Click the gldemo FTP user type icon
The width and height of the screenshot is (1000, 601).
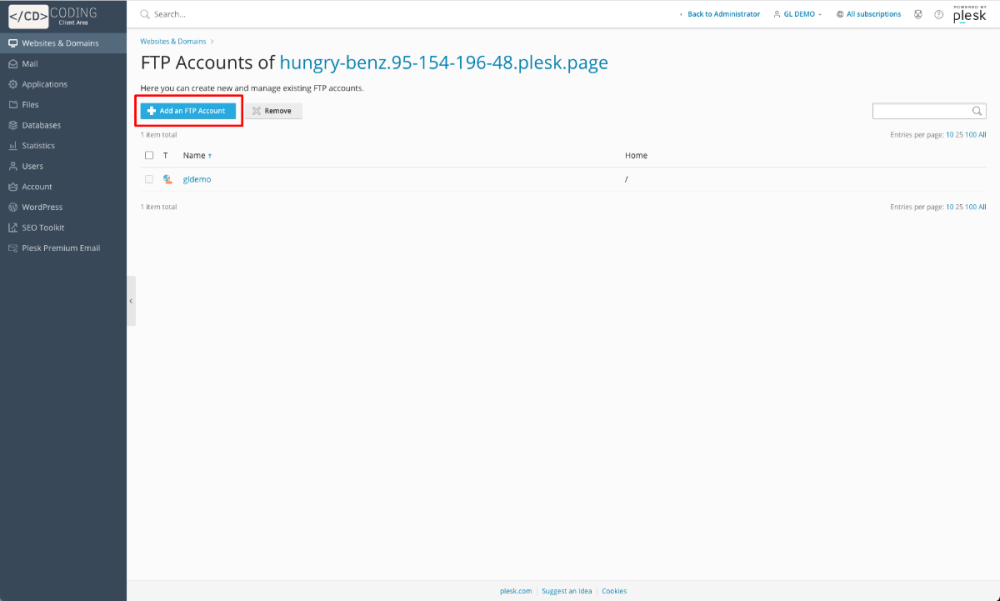pos(167,180)
